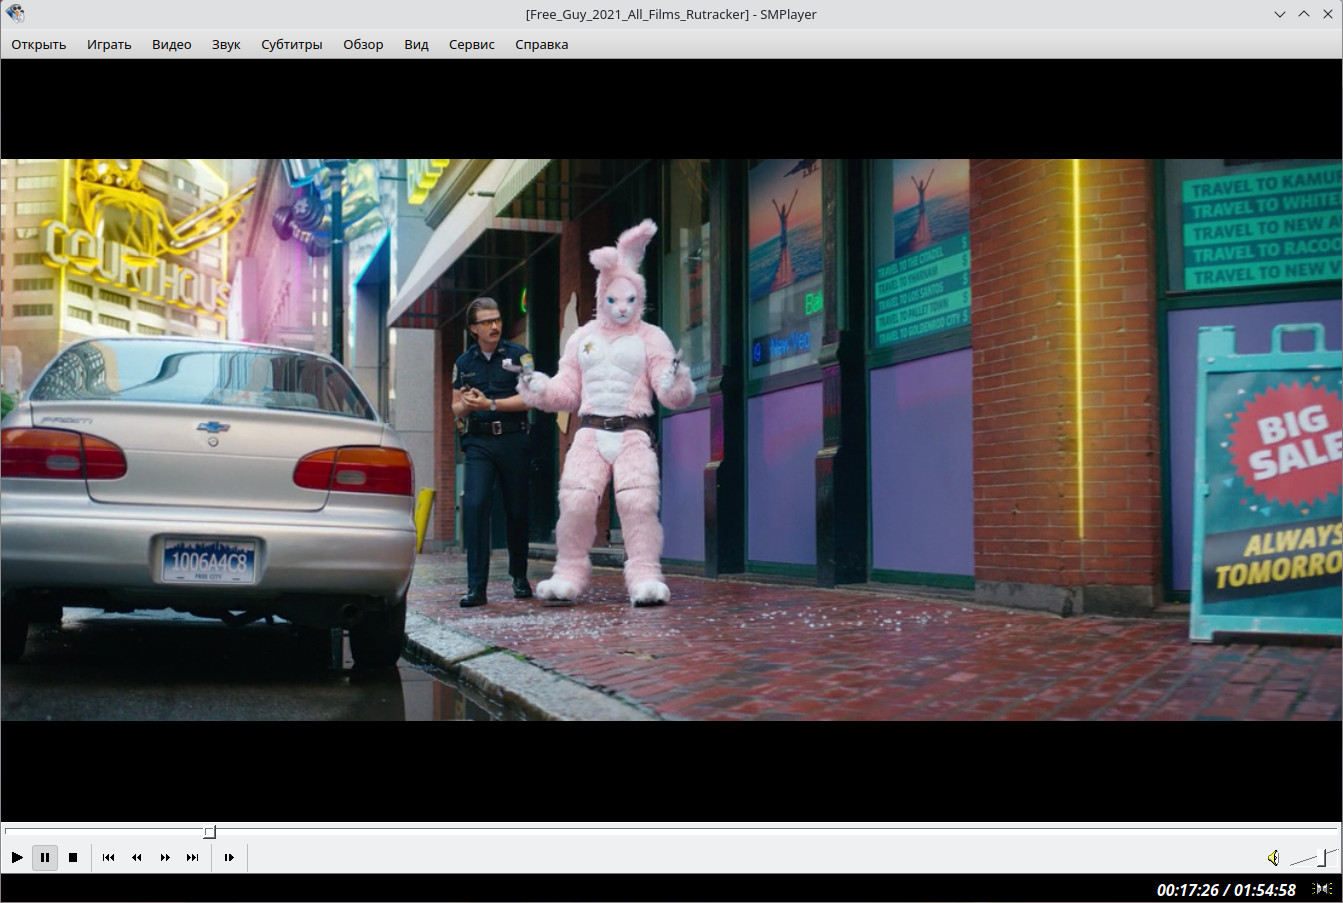Open the Звук menu
The image size is (1343, 903).
coord(226,44)
